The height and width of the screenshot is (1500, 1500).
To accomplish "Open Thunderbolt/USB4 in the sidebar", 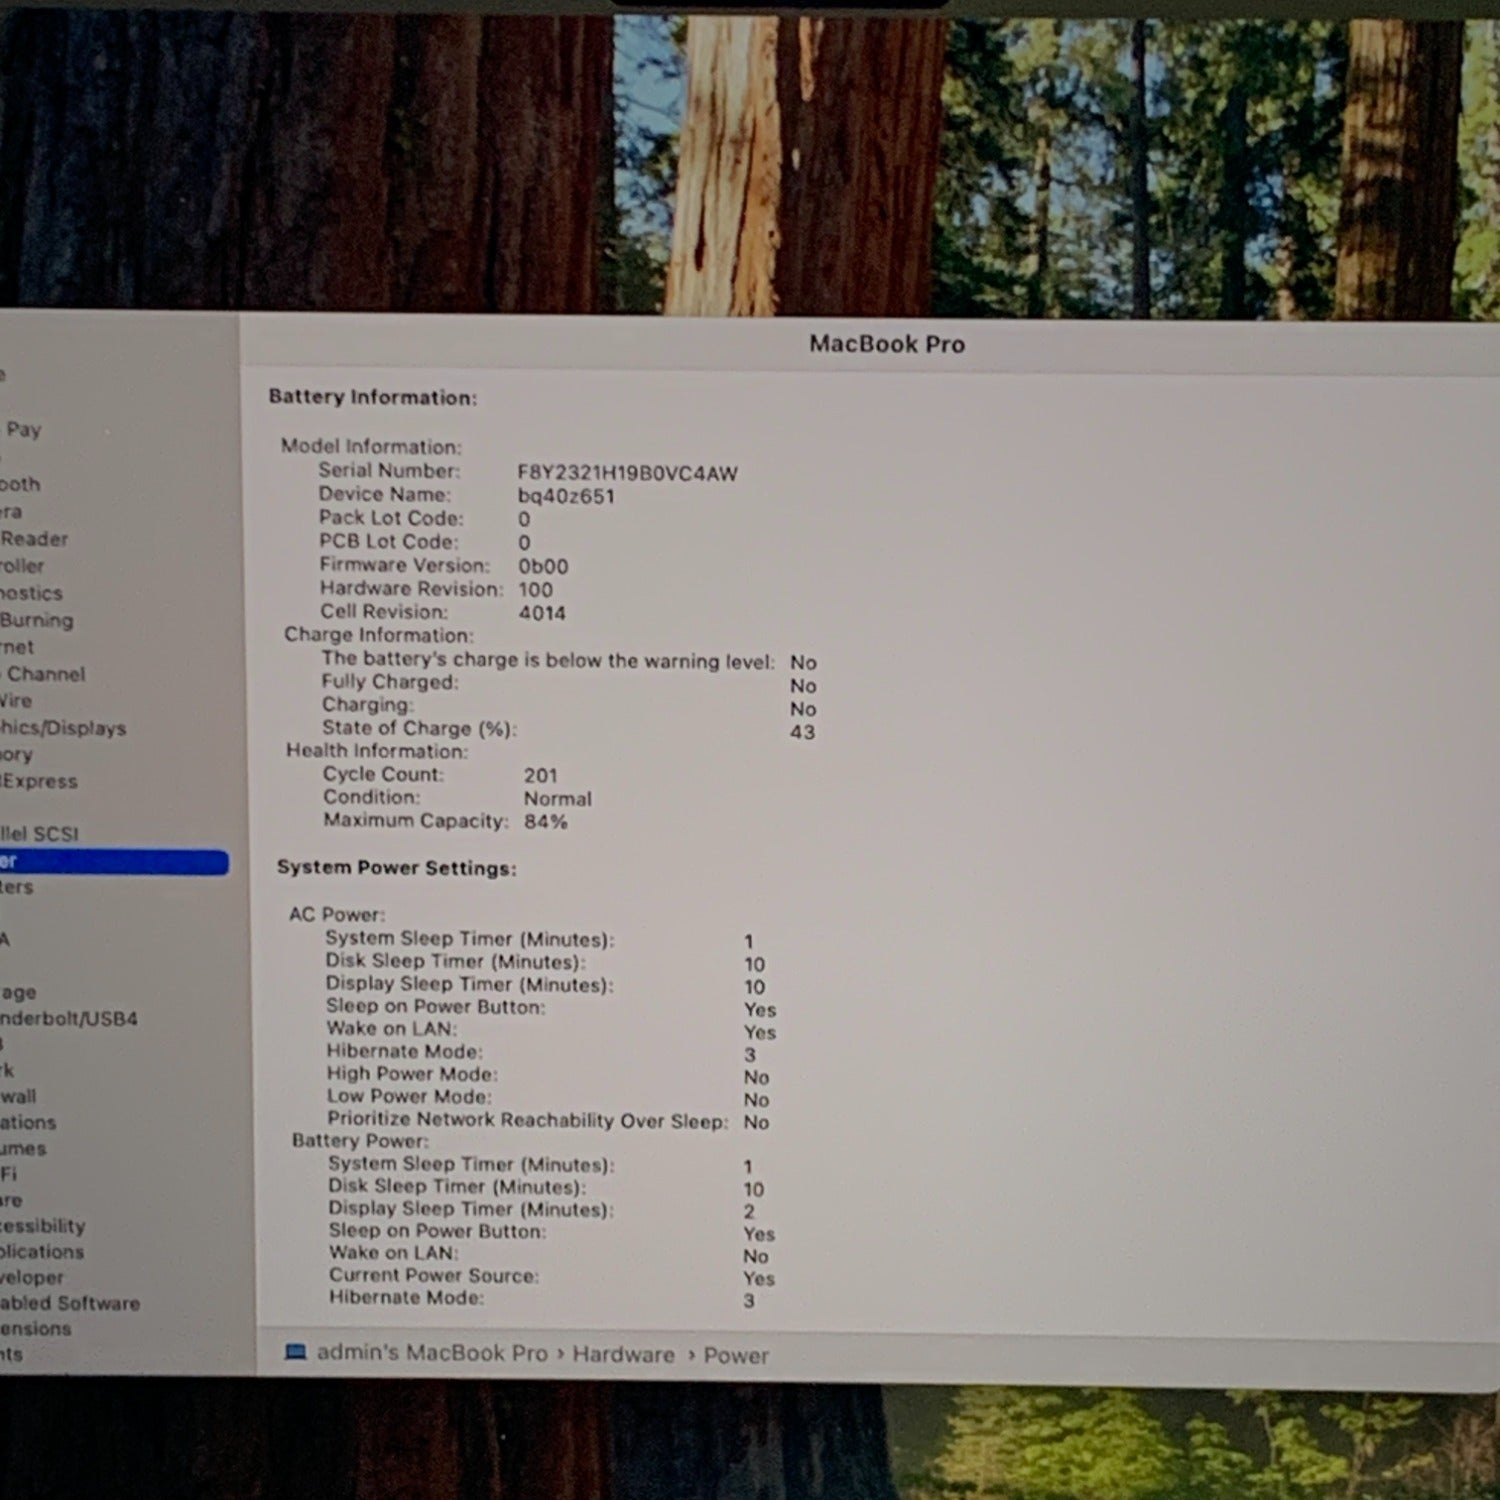I will [x=69, y=1019].
